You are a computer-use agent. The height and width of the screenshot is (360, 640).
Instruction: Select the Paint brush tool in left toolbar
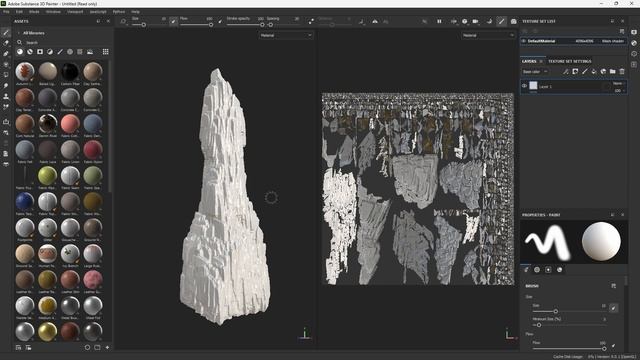pyautogui.click(x=6, y=32)
